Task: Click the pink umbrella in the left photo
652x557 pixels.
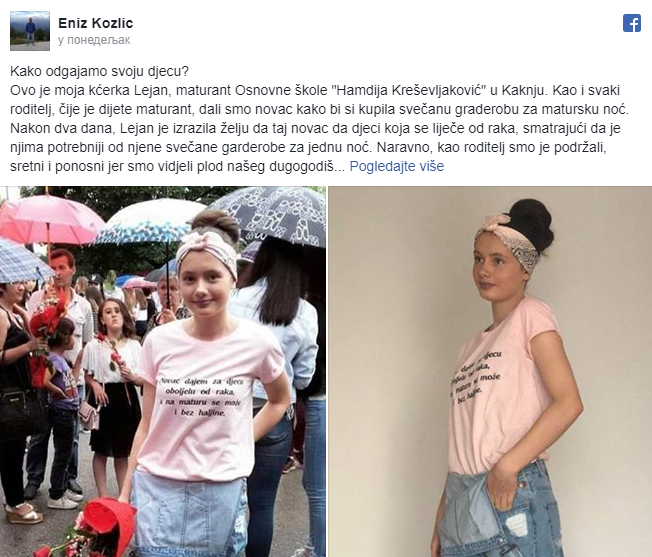Action: [49, 219]
